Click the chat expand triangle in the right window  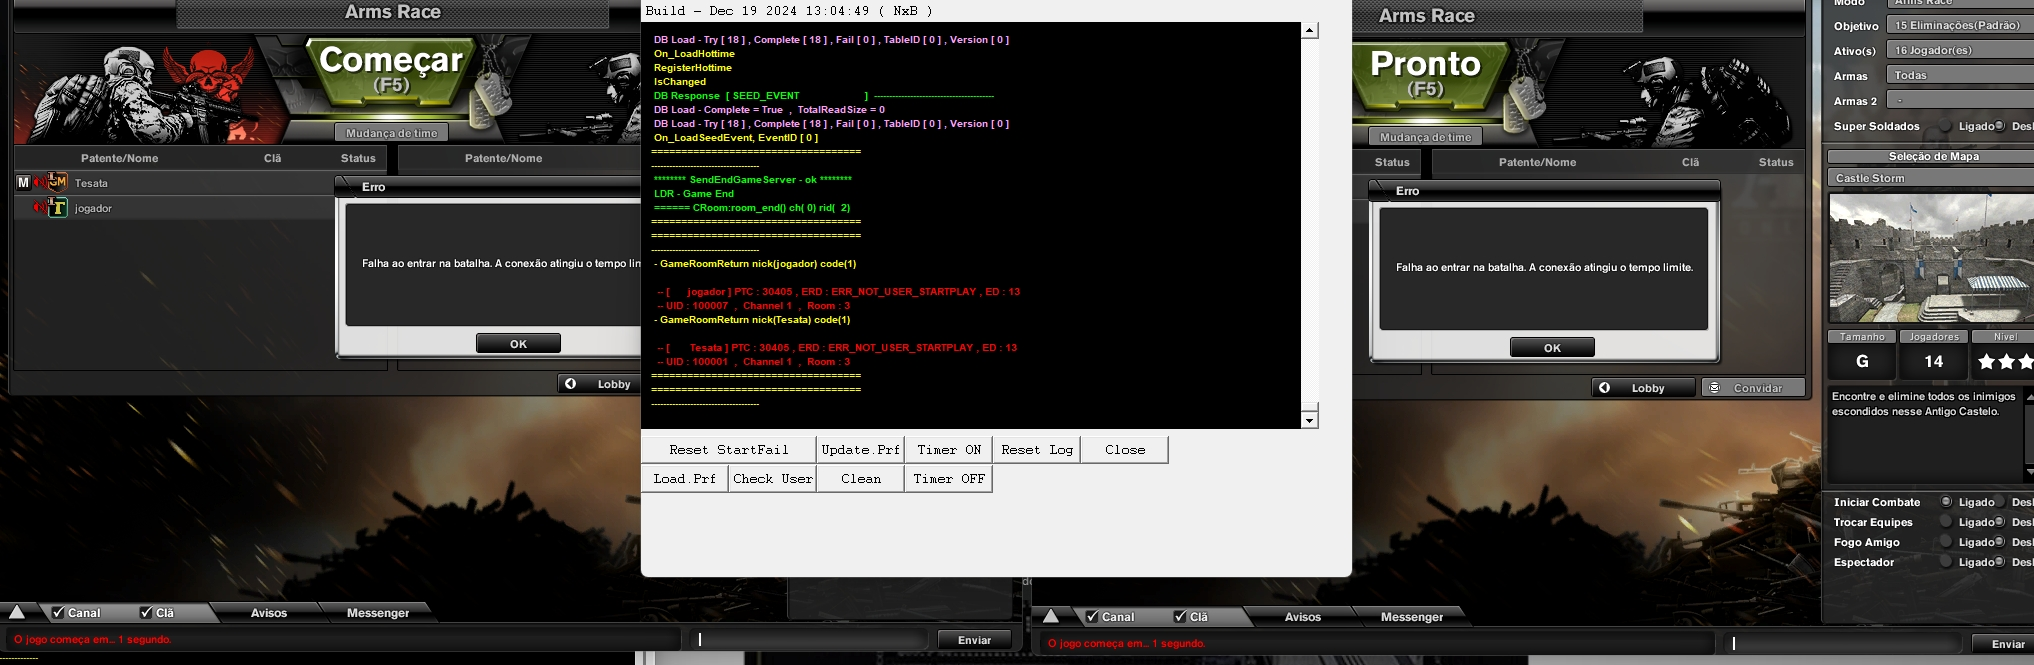coord(1051,616)
